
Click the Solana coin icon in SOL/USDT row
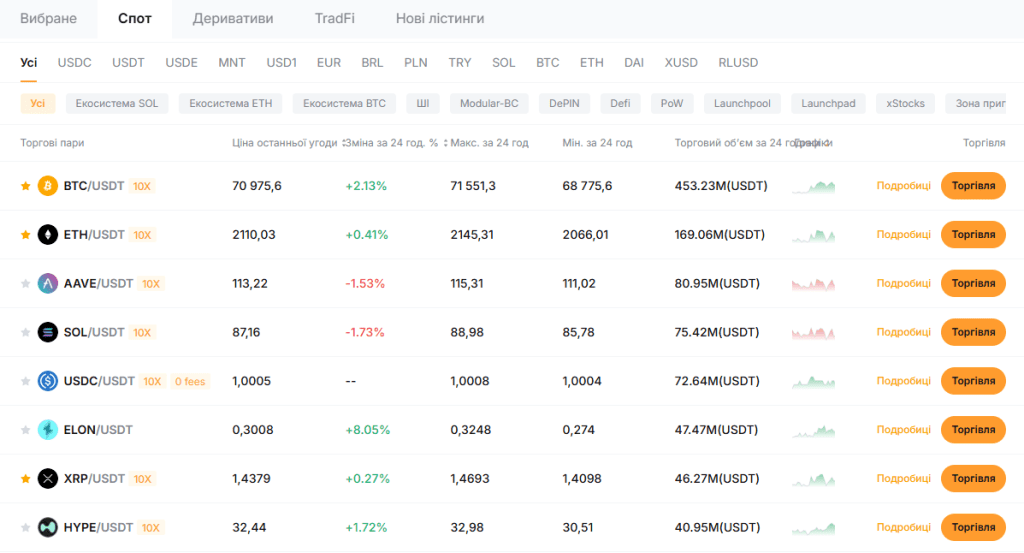point(48,332)
